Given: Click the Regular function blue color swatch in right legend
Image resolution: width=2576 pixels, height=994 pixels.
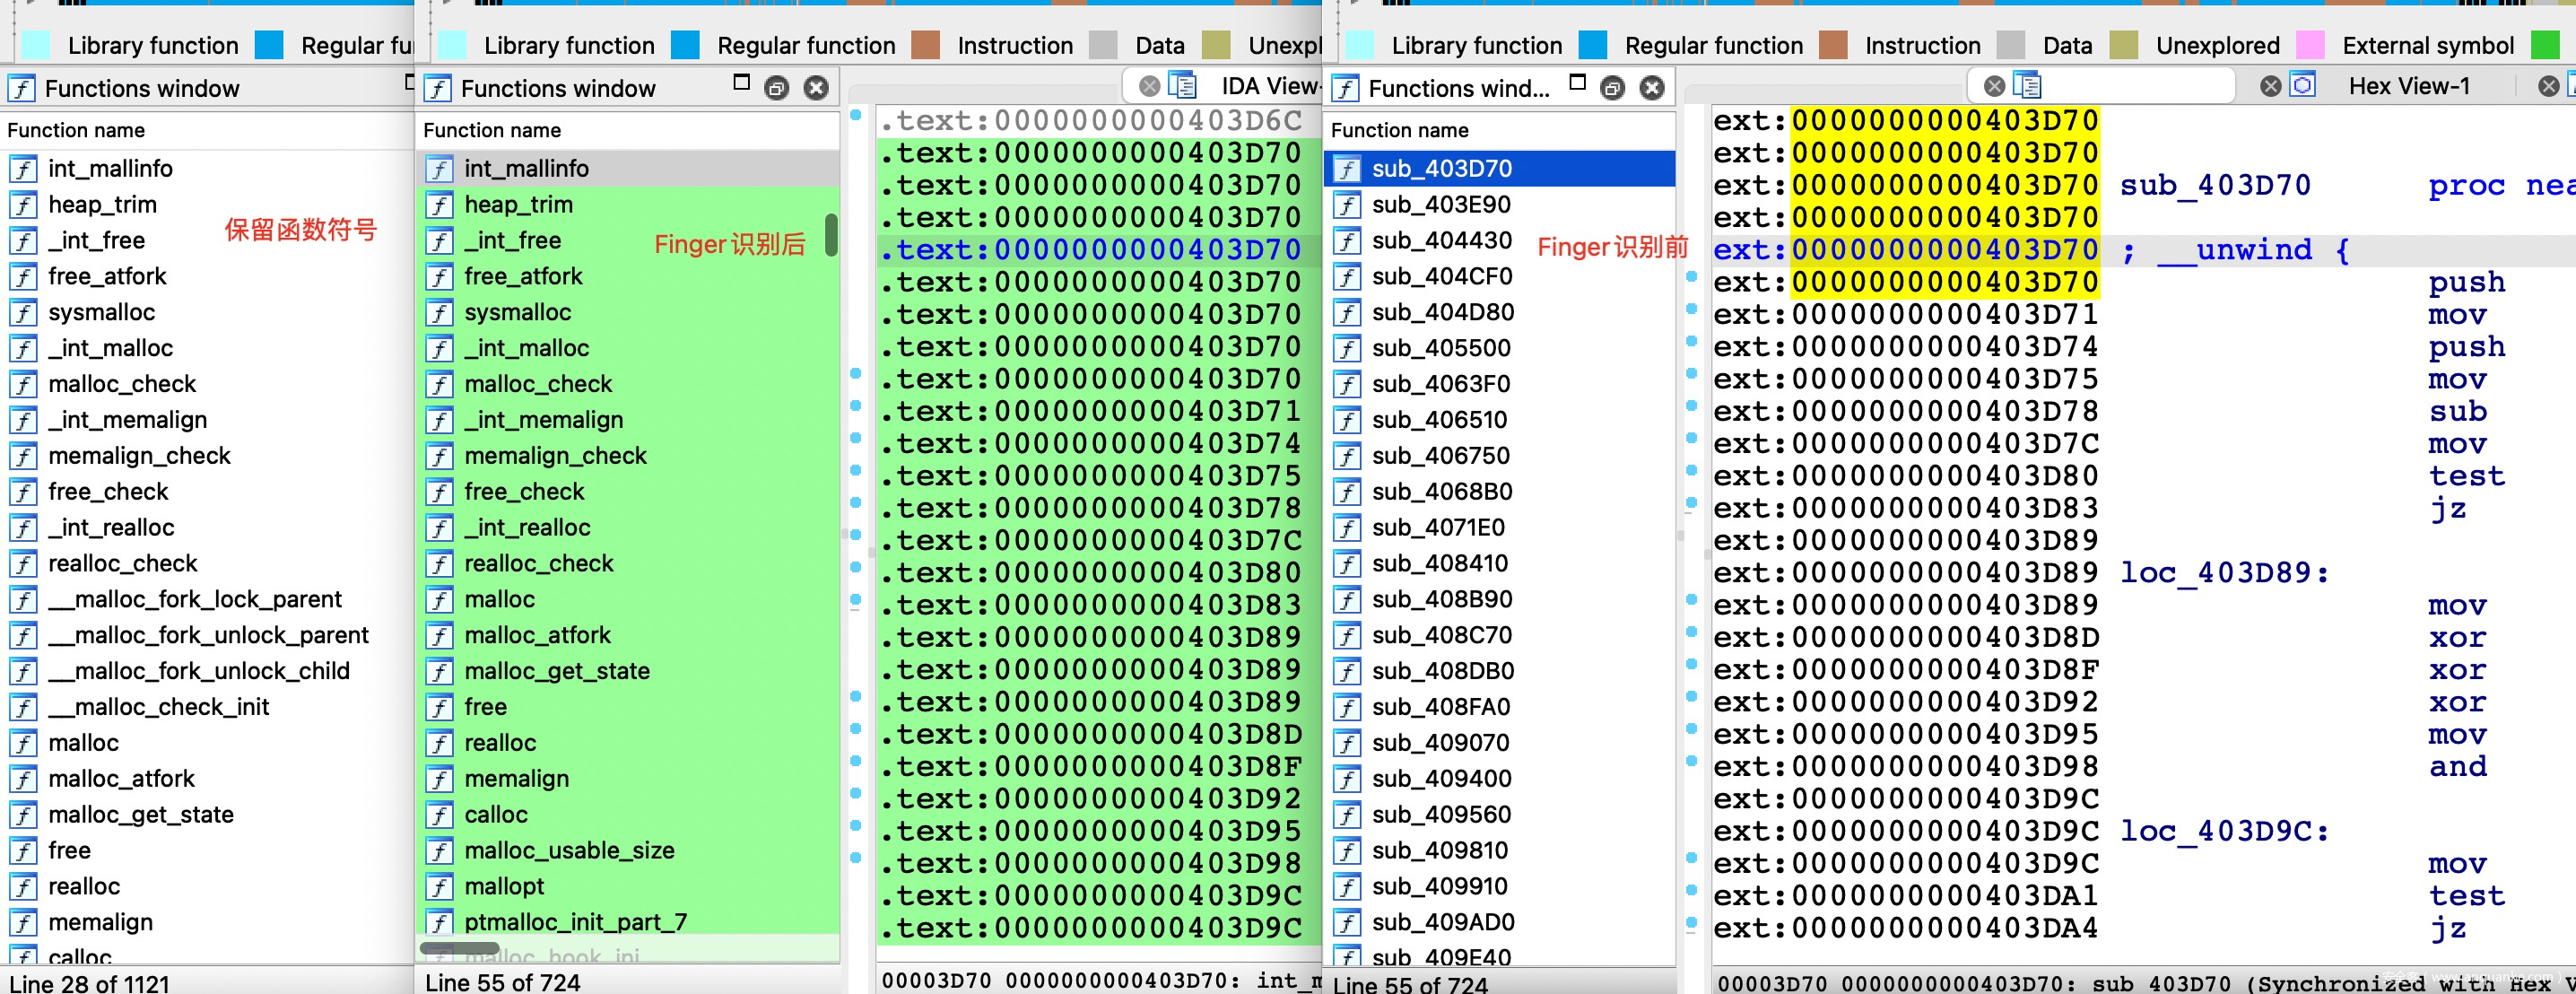Looking at the screenshot, I should point(1592,45).
